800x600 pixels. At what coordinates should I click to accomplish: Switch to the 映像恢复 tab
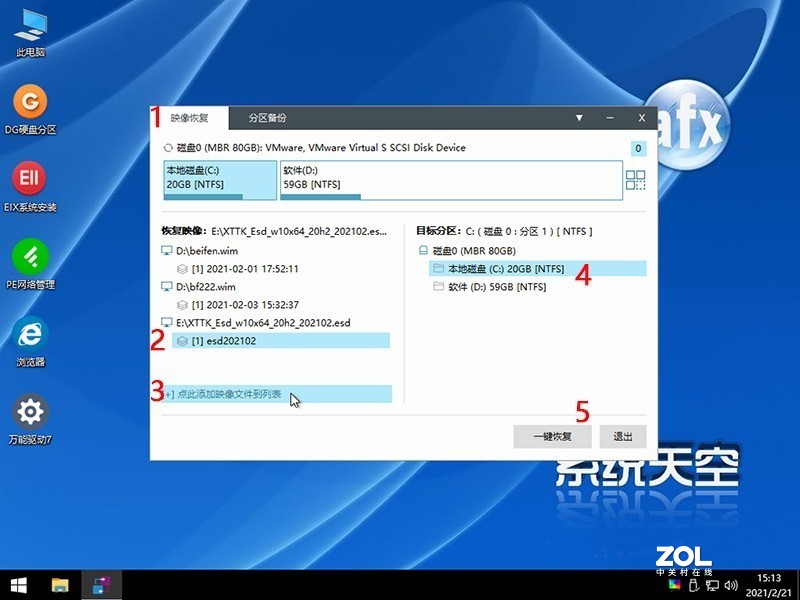tap(189, 118)
